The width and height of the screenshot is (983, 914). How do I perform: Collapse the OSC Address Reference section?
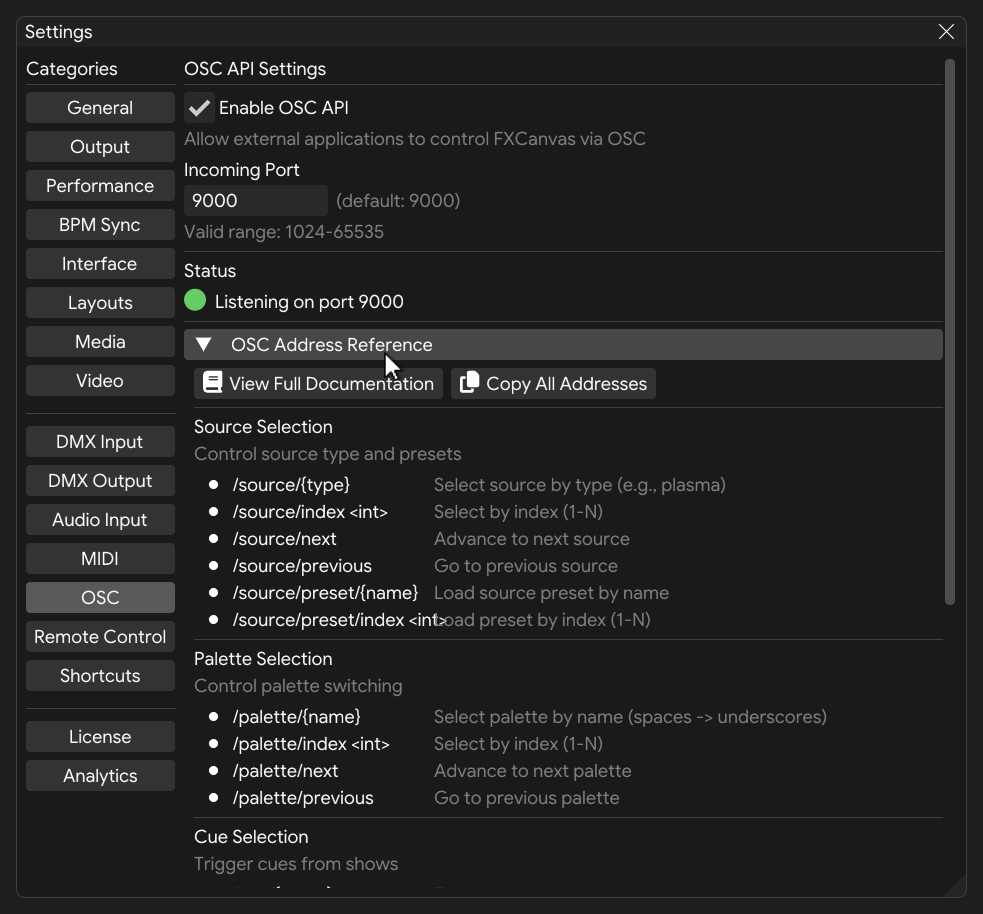[563, 345]
